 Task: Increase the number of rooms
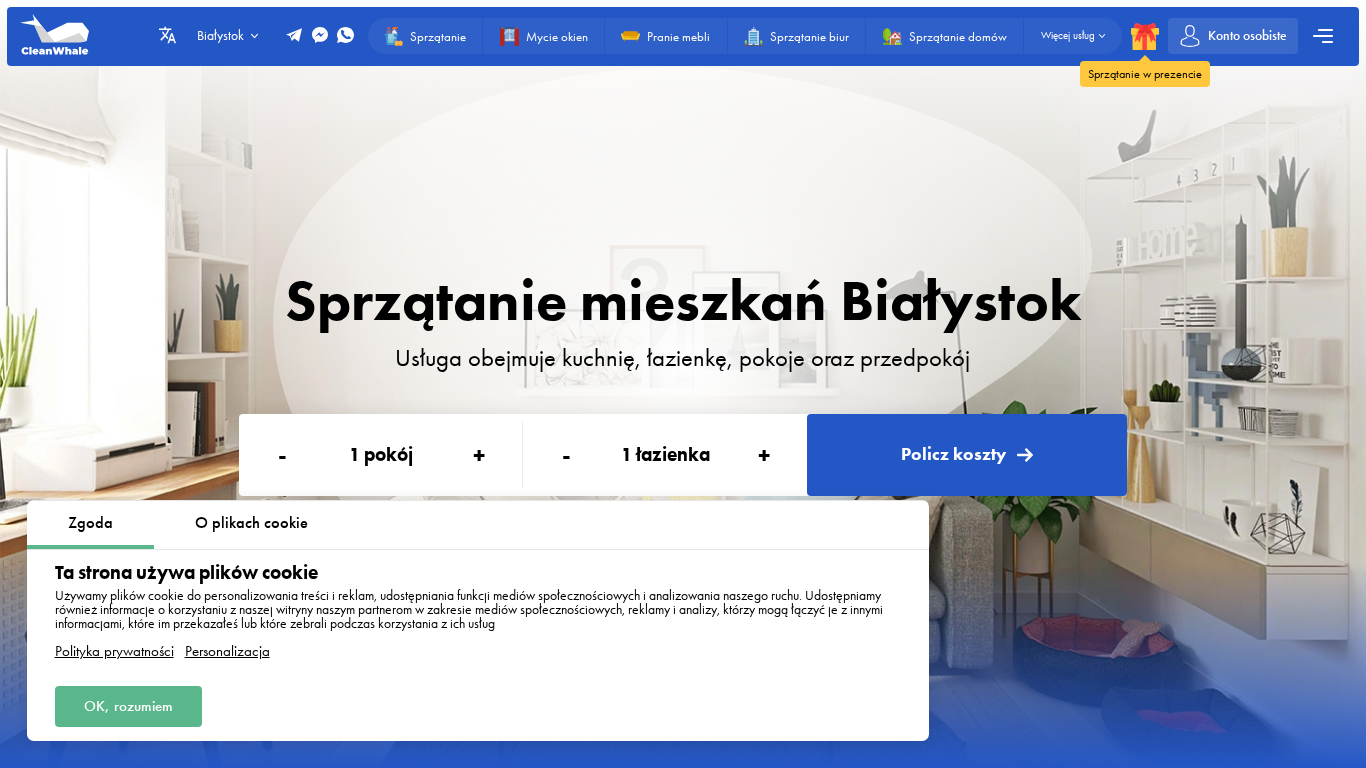[x=479, y=456]
